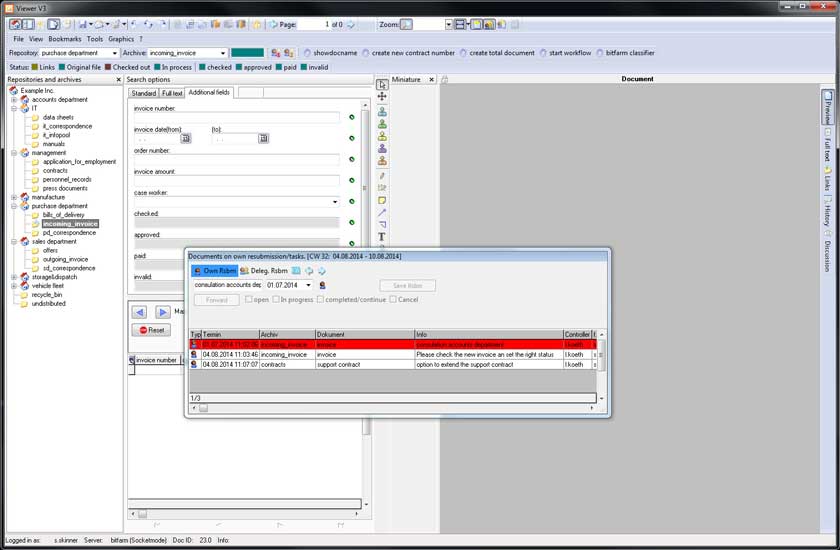Collapse the IT tree node

click(14, 108)
